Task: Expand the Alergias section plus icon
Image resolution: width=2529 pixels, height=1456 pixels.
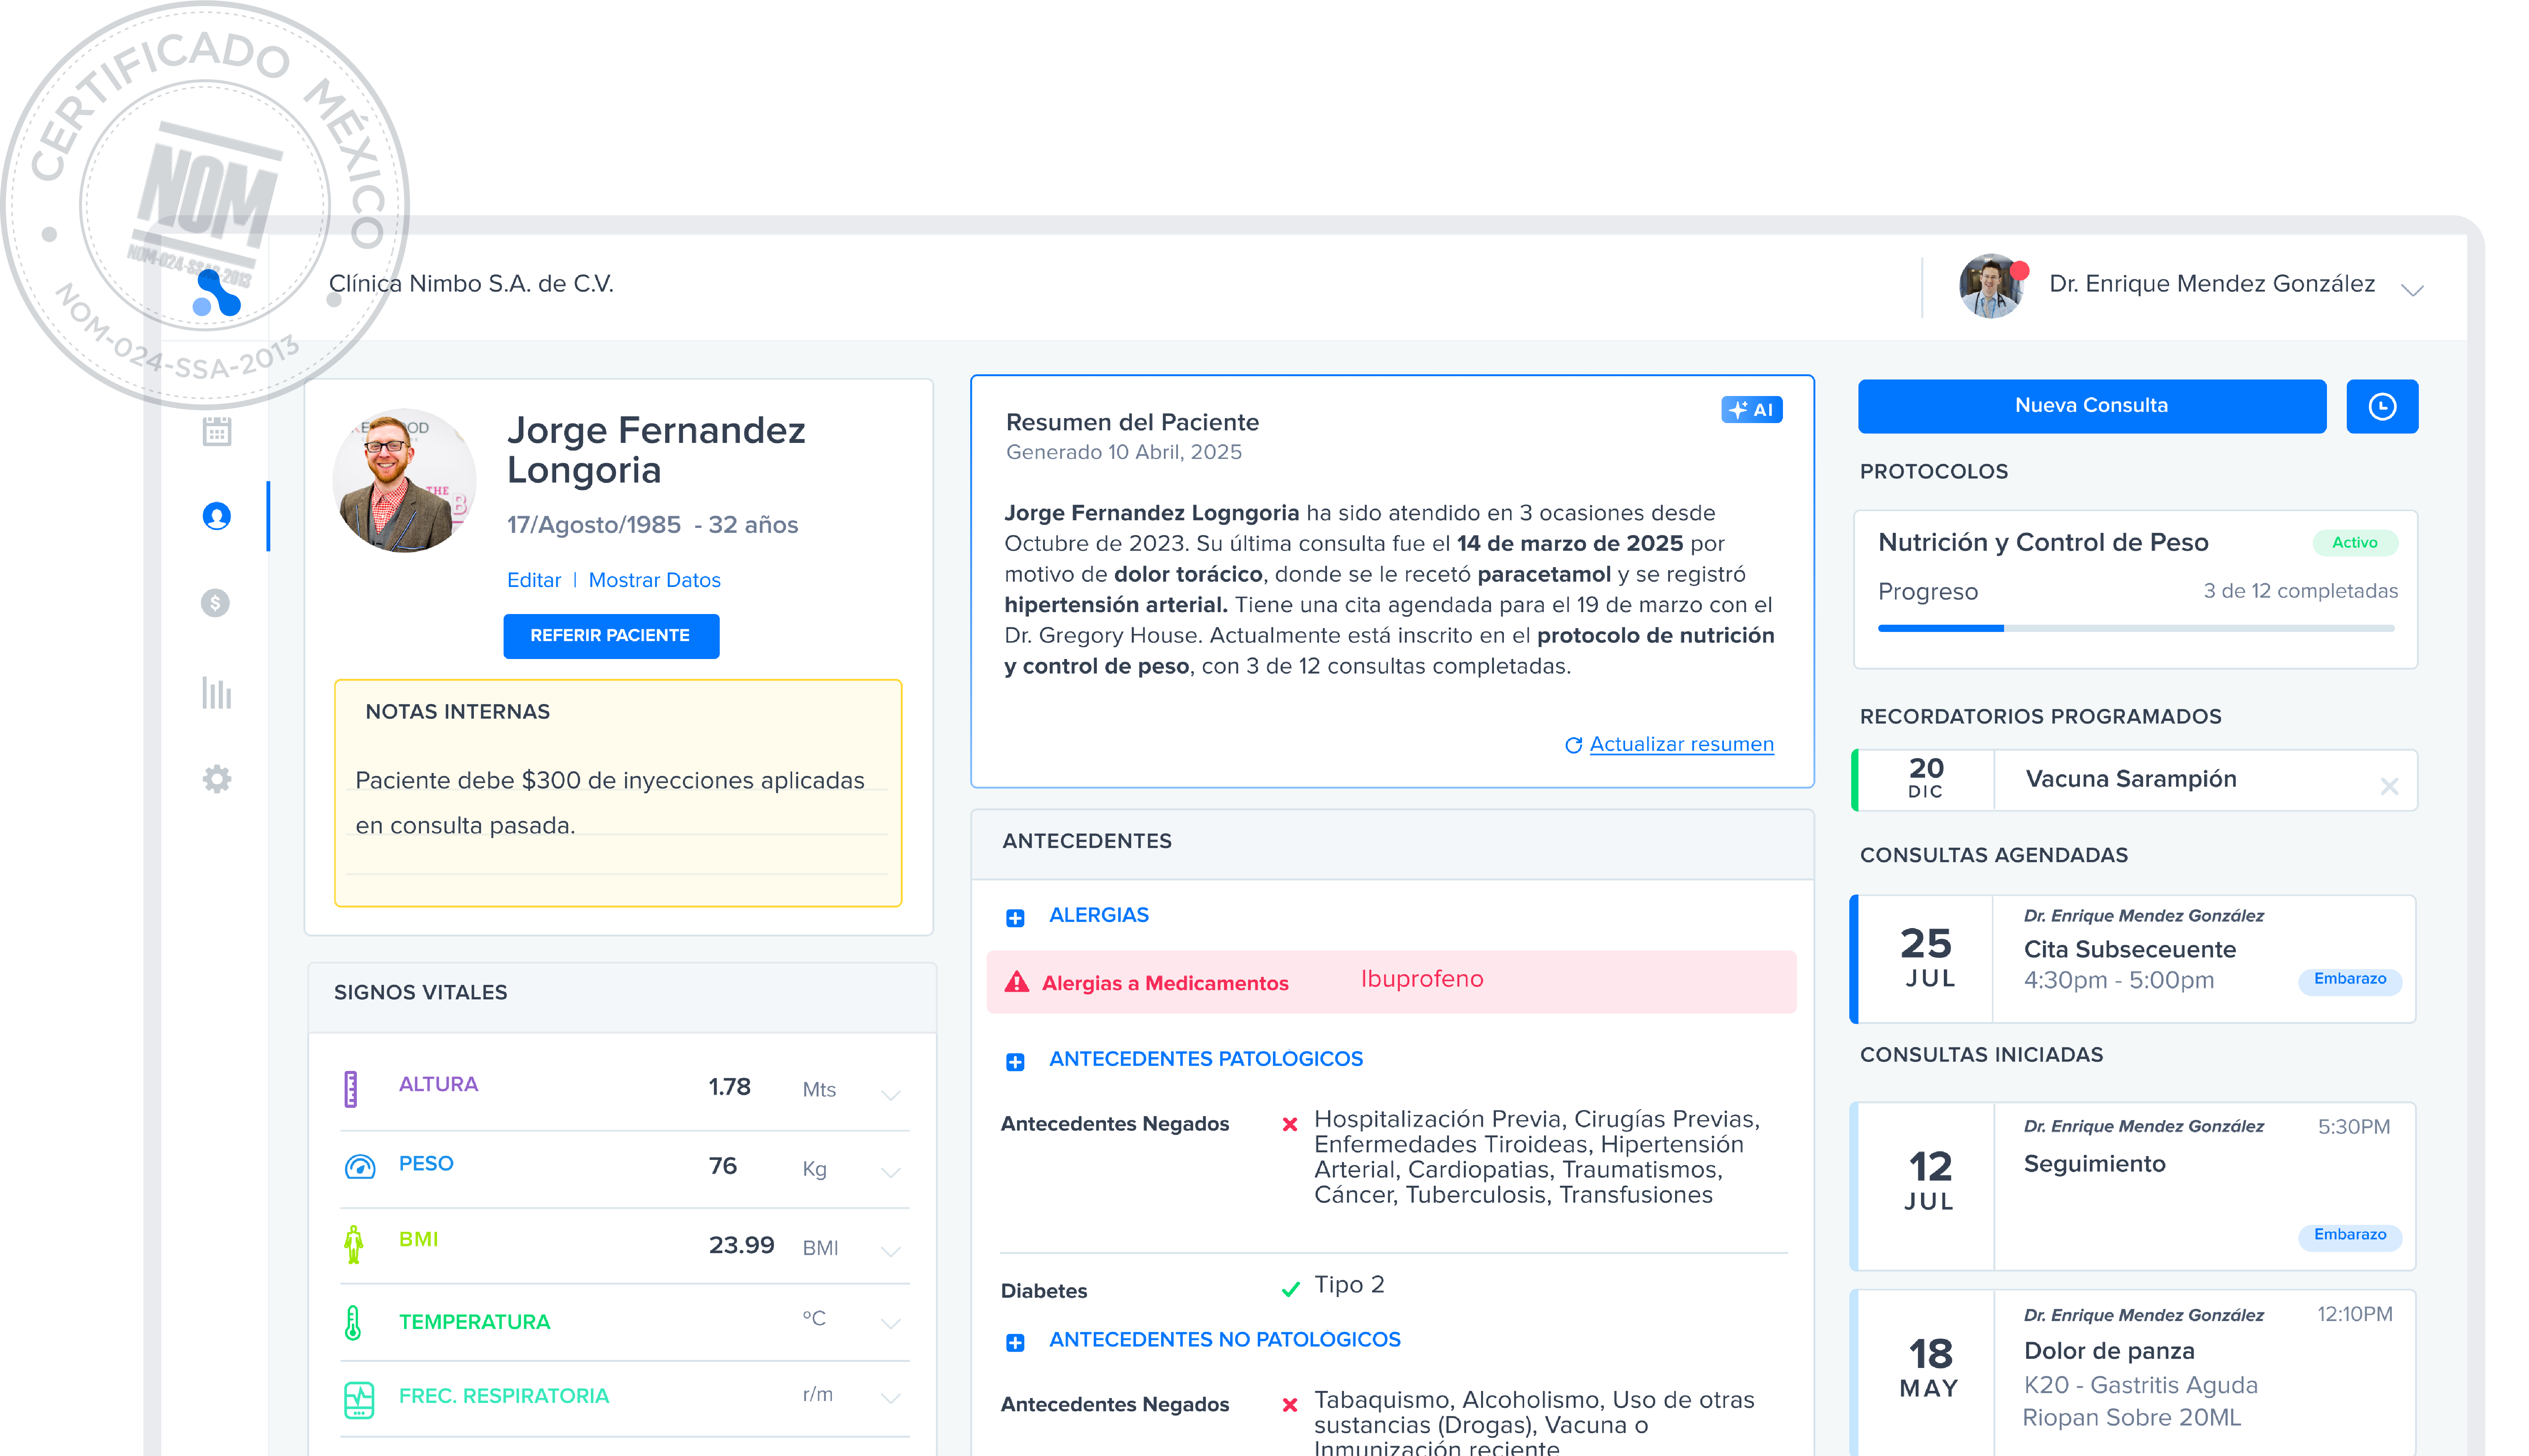Action: (1015, 918)
